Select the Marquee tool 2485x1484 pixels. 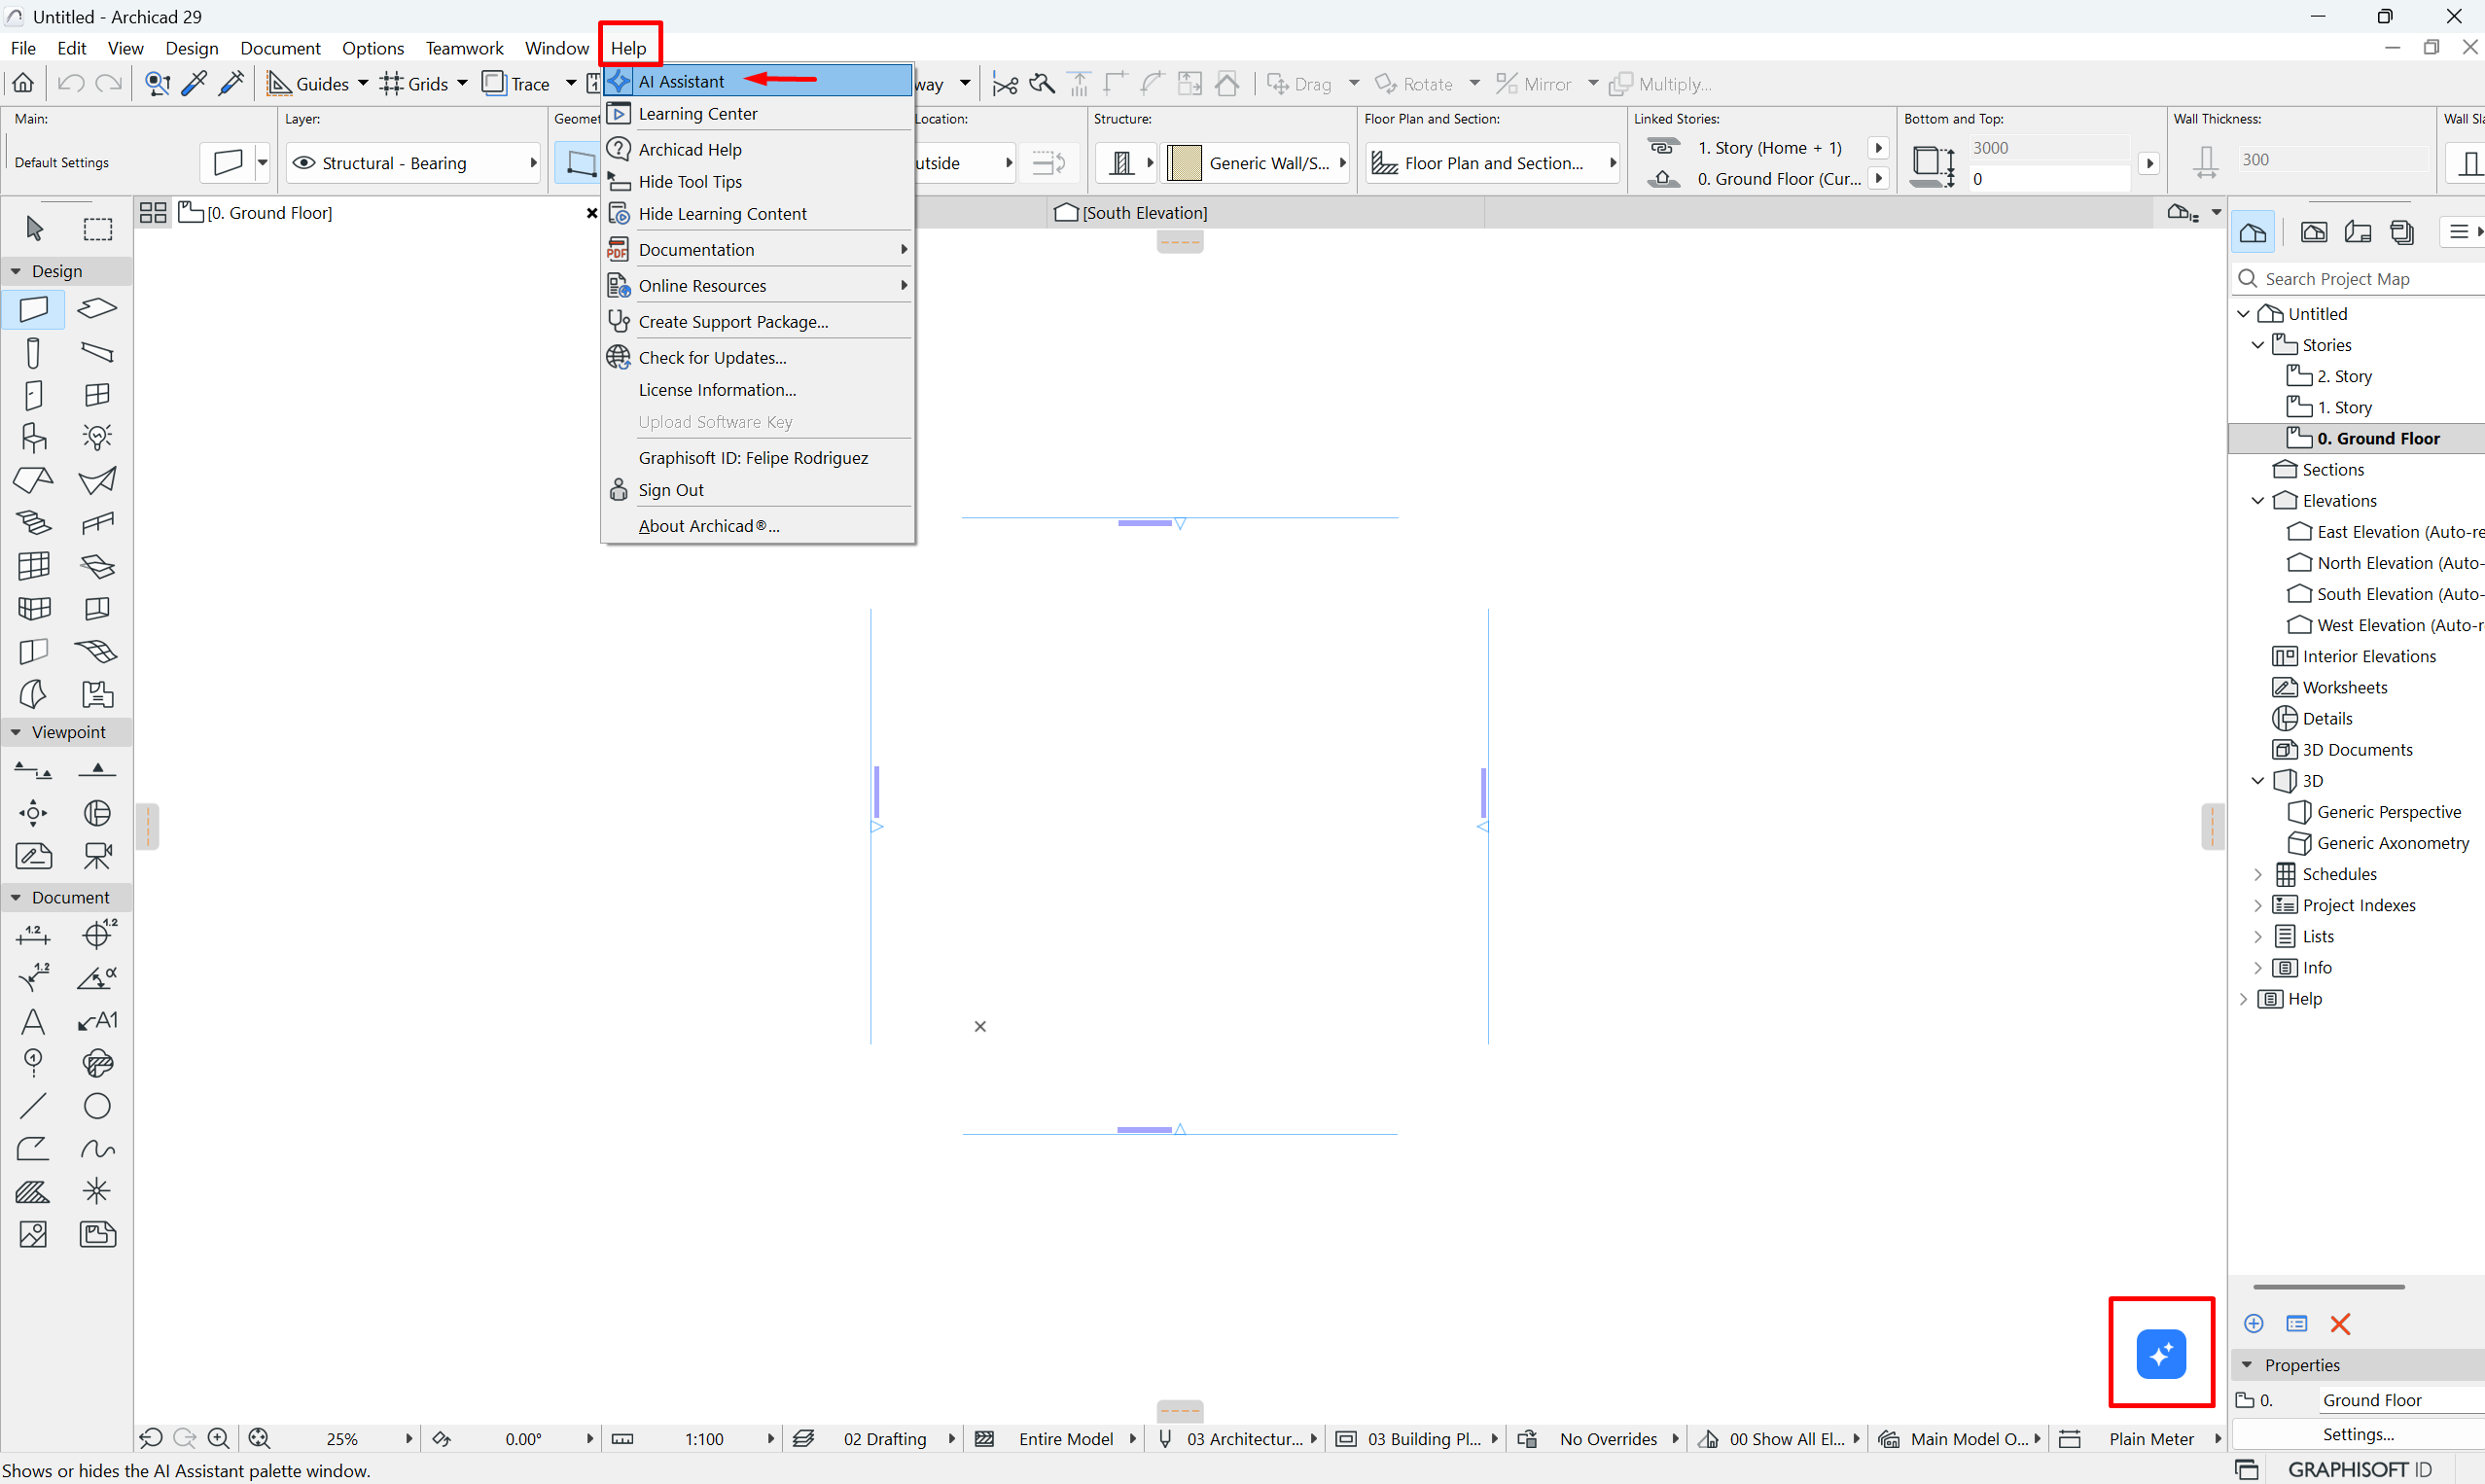point(97,228)
